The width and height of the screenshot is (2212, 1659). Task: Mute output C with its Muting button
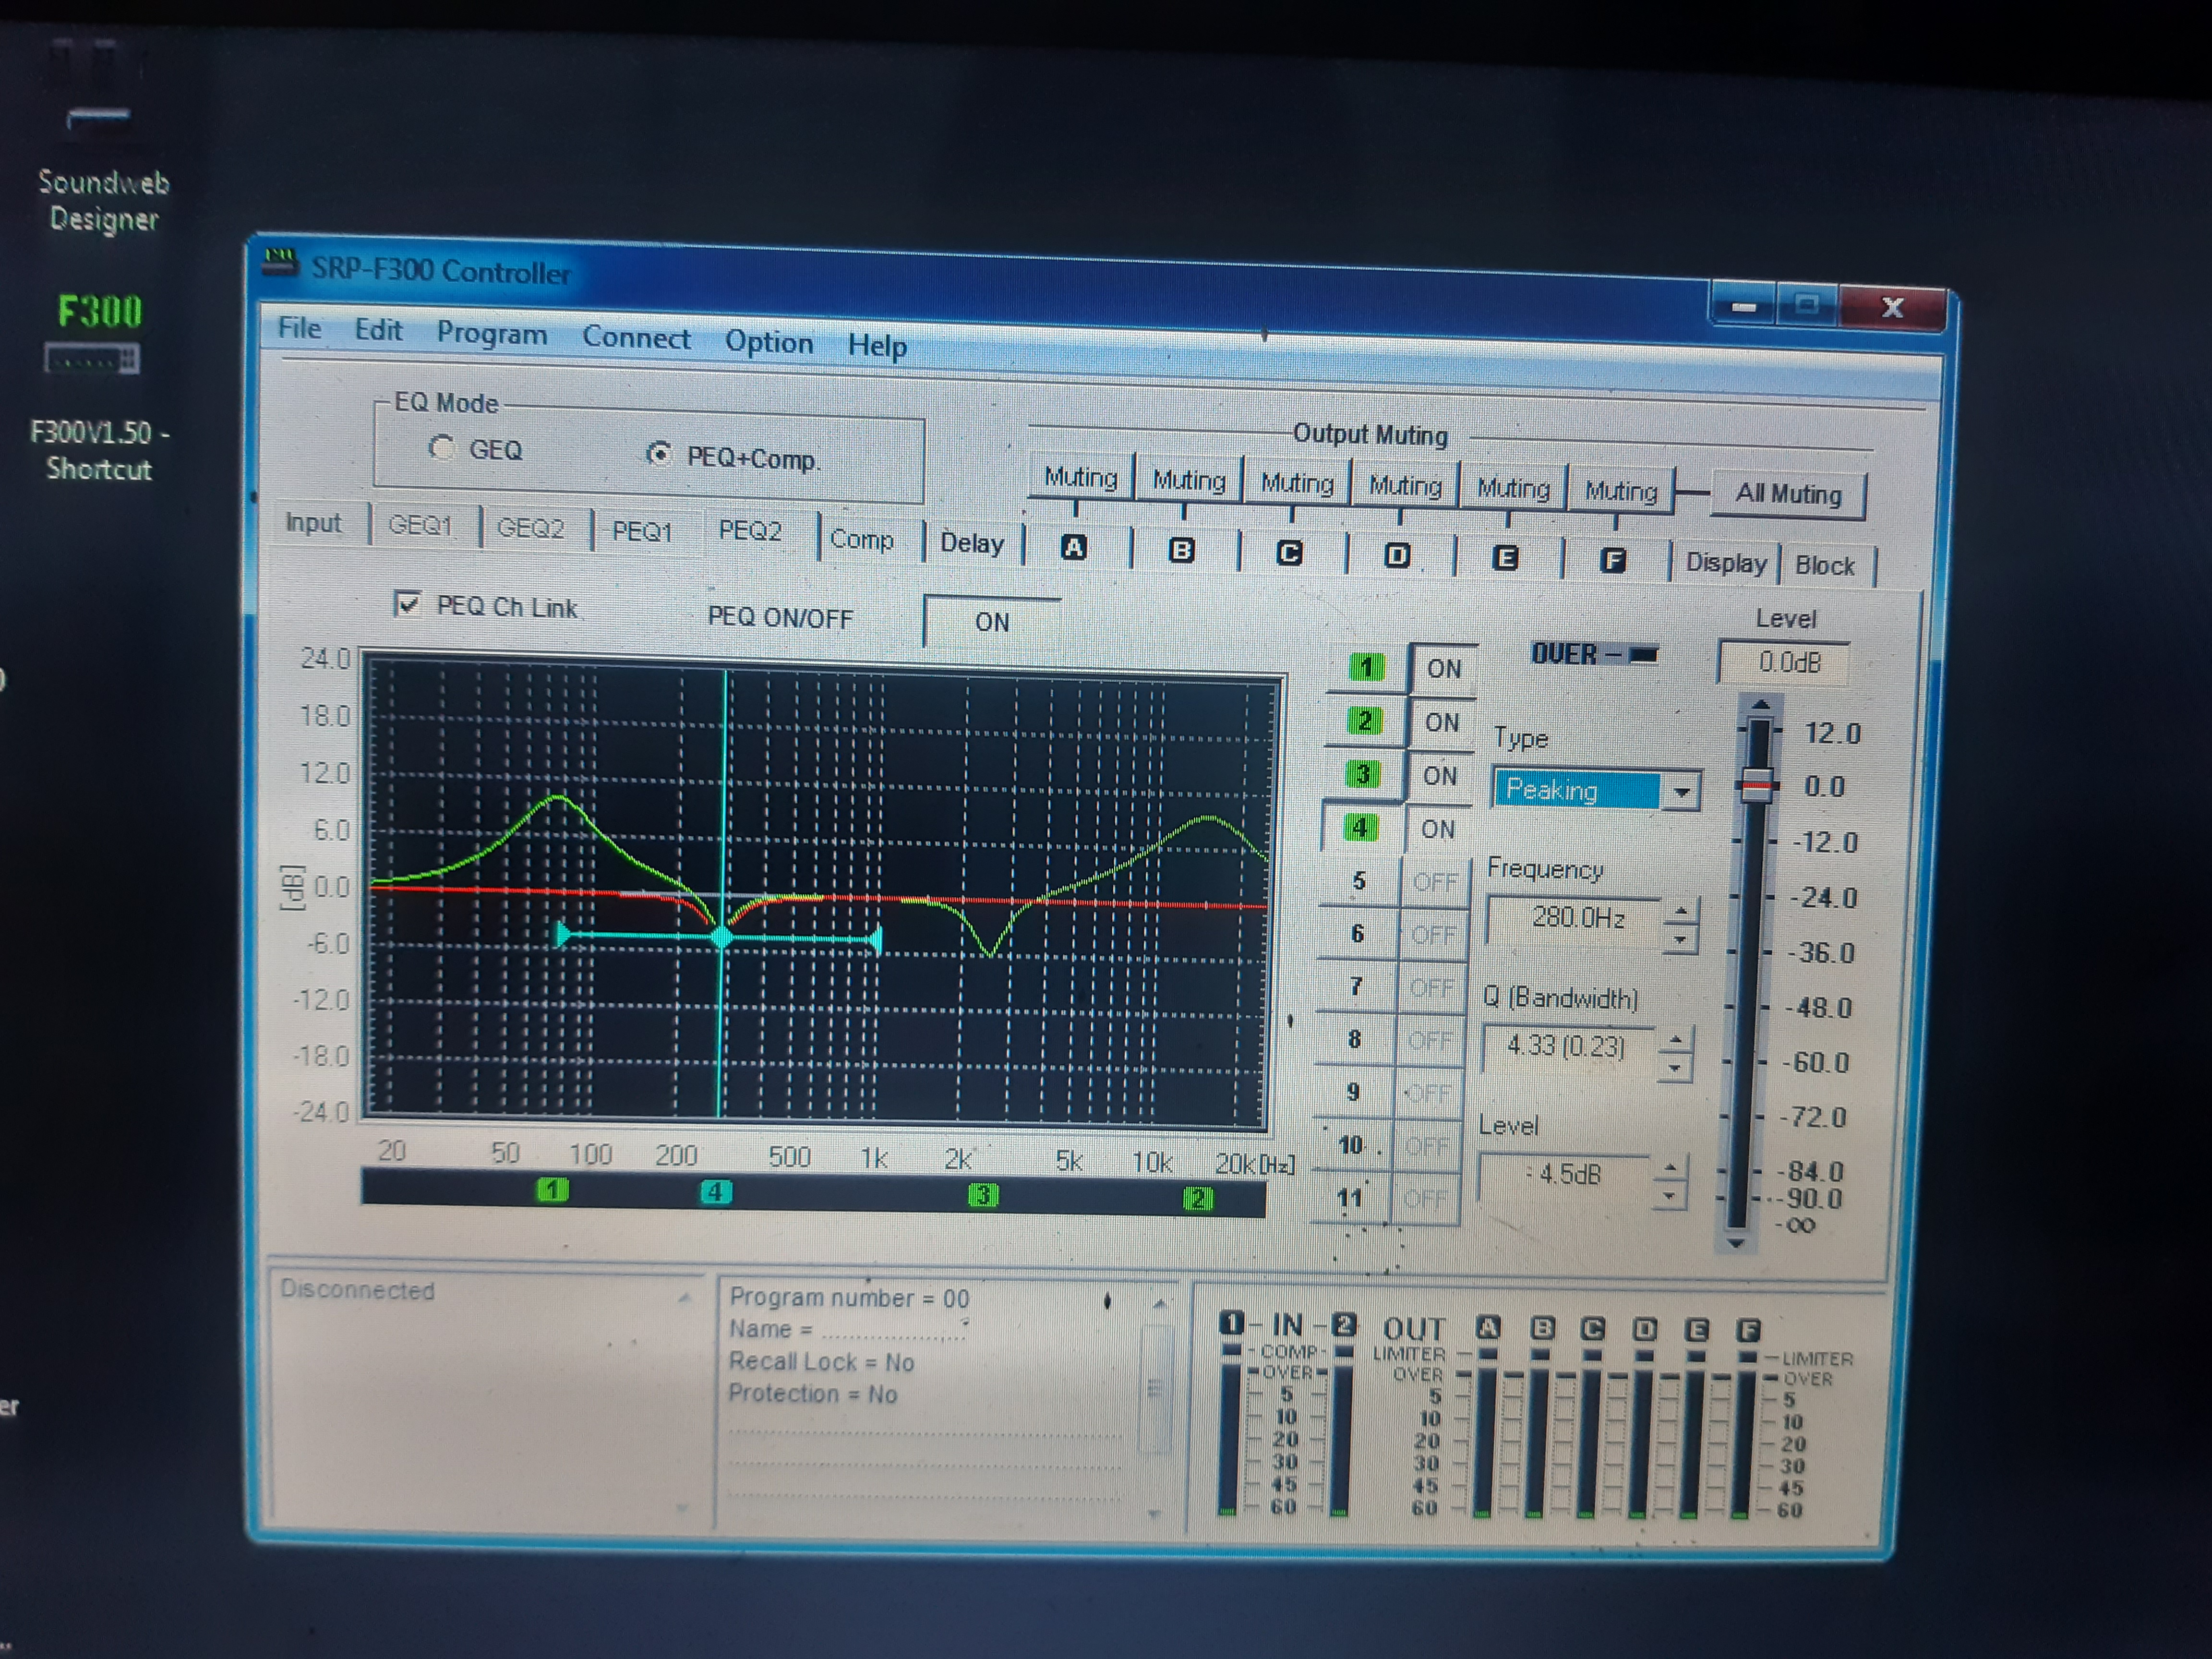pos(1297,483)
